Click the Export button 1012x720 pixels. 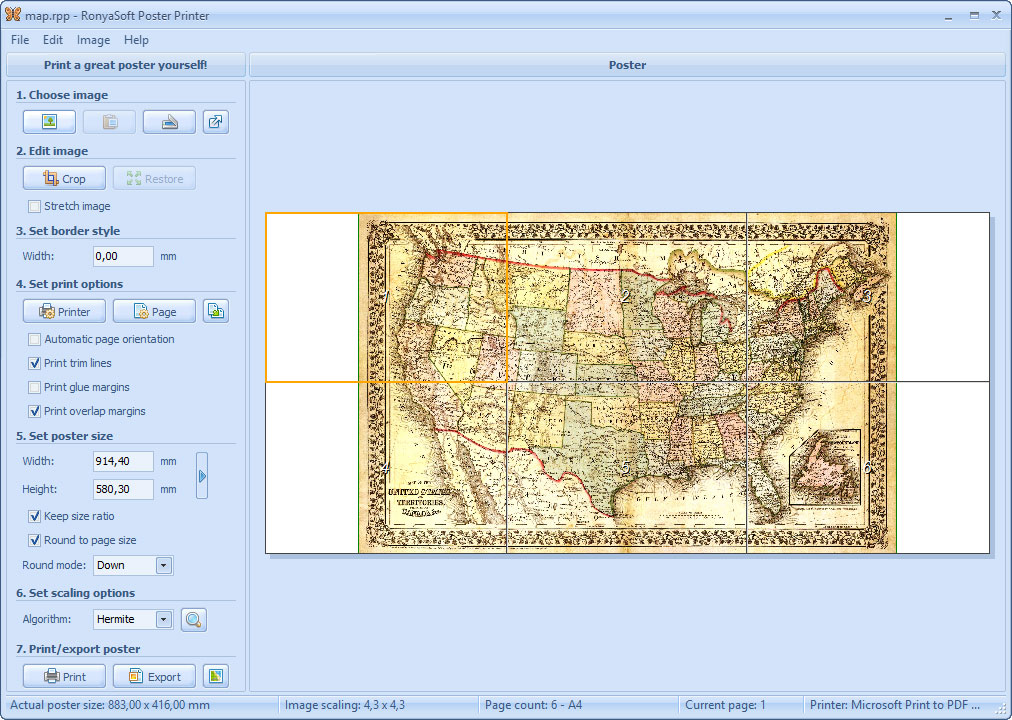153,675
